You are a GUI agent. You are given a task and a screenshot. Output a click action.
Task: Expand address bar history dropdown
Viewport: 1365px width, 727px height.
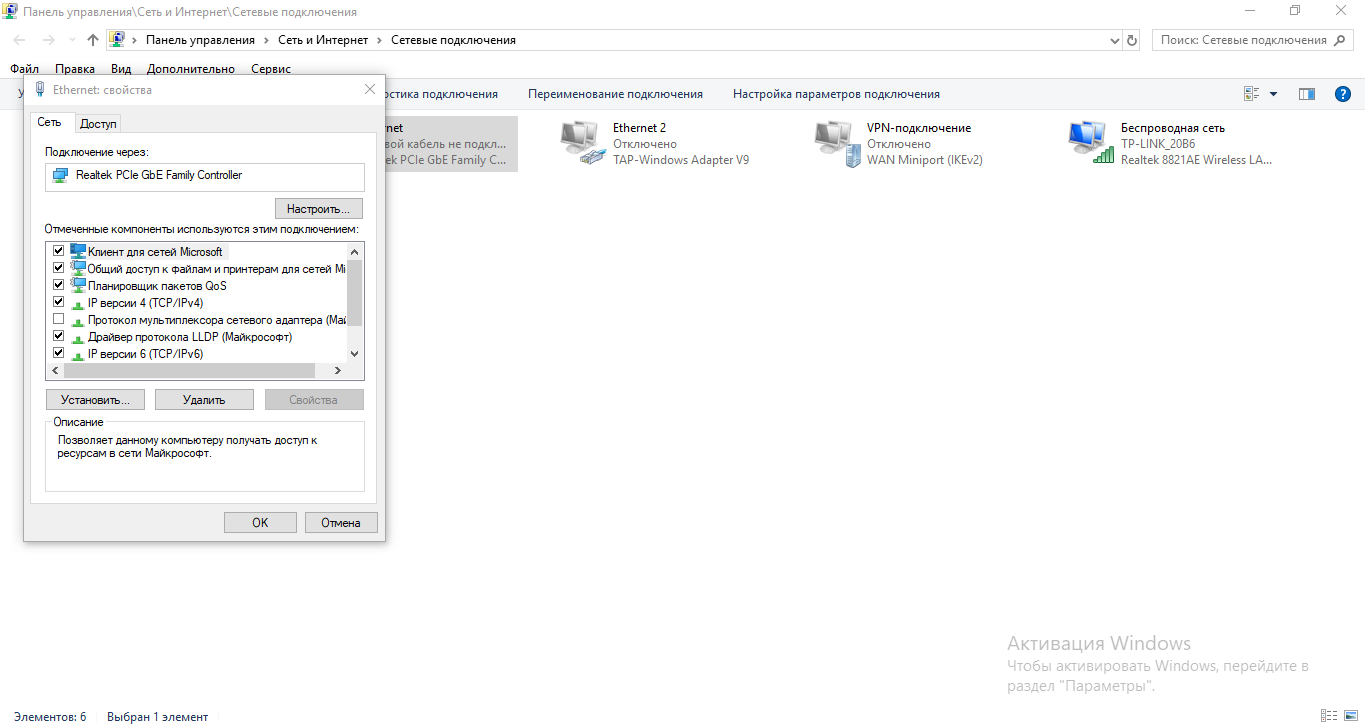click(x=1116, y=40)
